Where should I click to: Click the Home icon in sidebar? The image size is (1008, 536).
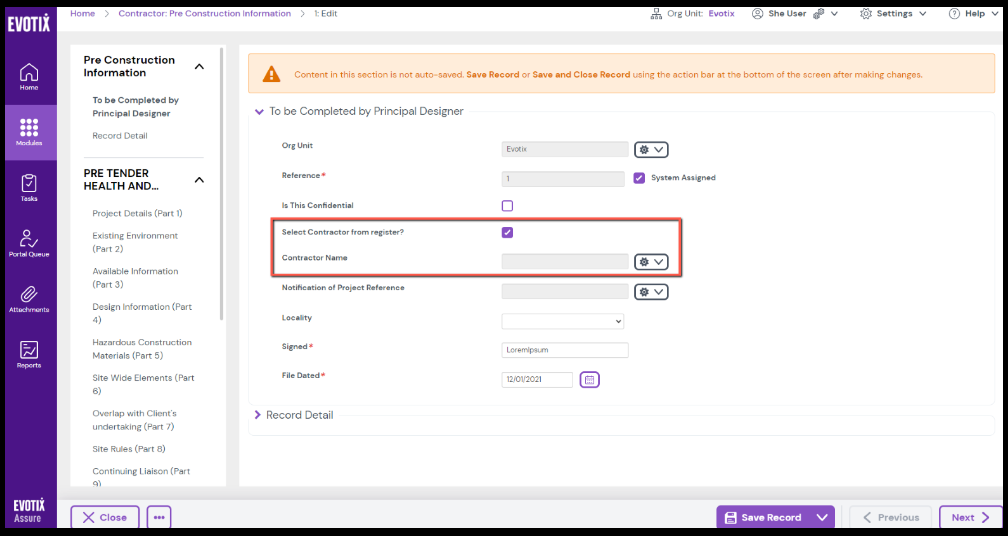(x=29, y=76)
